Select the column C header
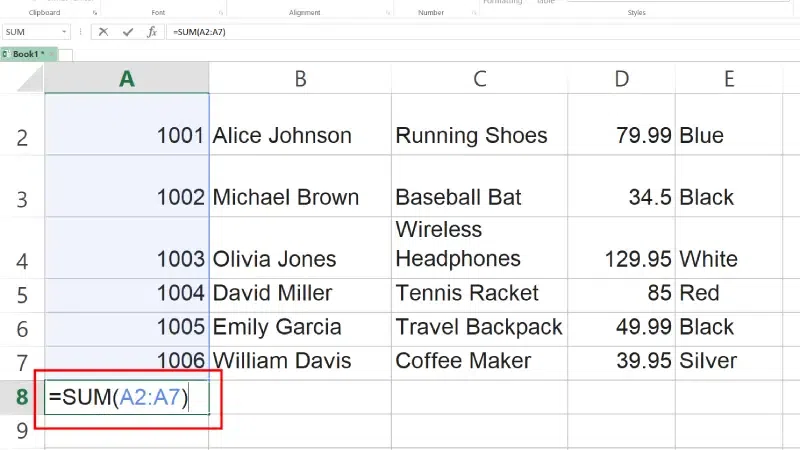 point(479,79)
